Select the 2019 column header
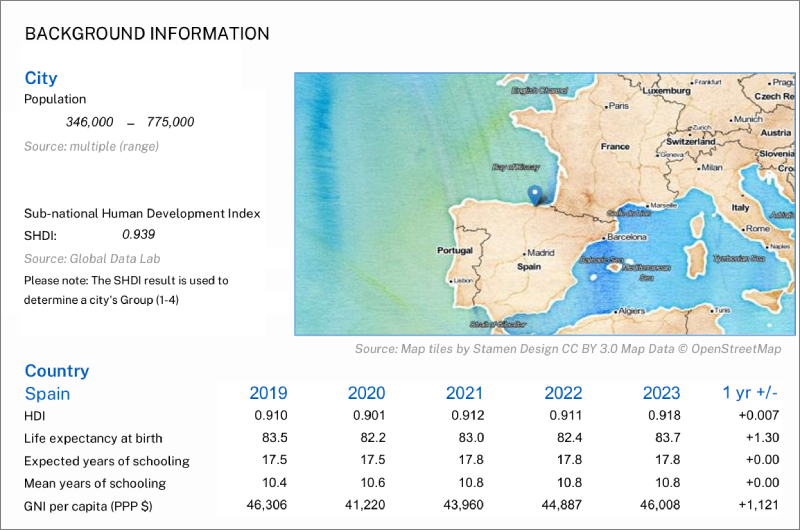This screenshot has width=800, height=530. tap(268, 393)
